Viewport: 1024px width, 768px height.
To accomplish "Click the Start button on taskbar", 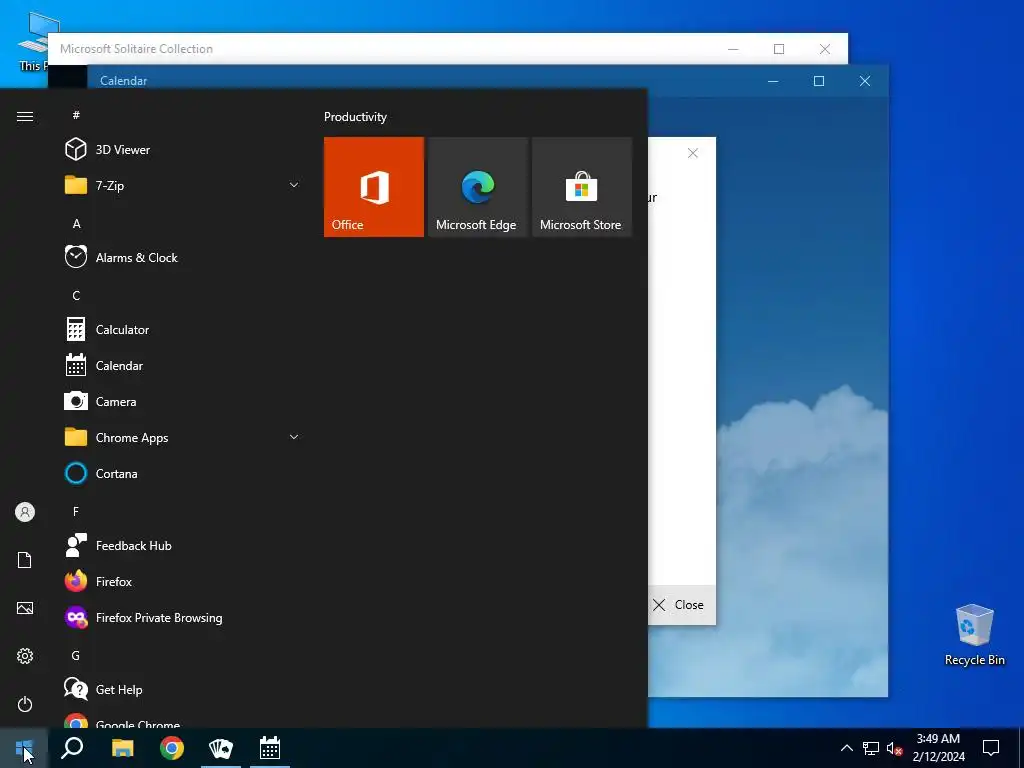I will point(24,748).
